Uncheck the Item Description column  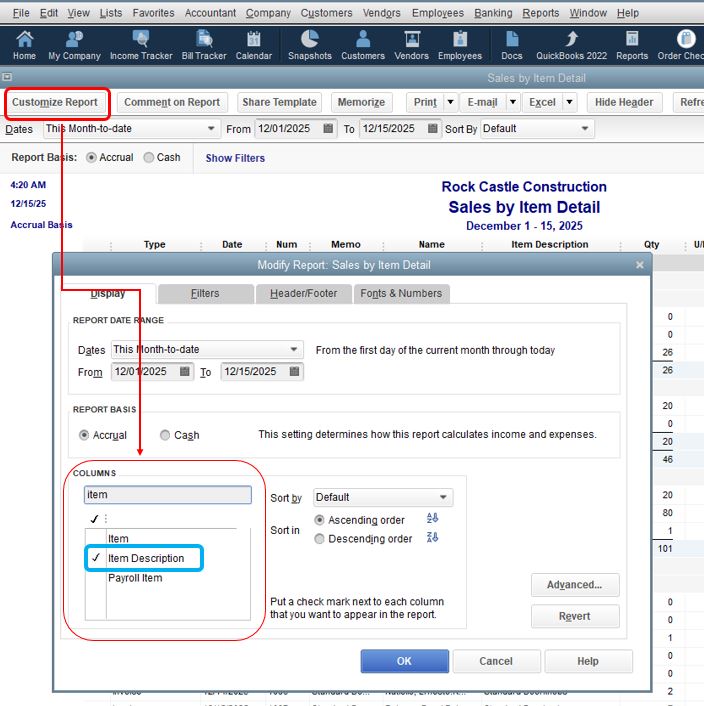point(95,558)
